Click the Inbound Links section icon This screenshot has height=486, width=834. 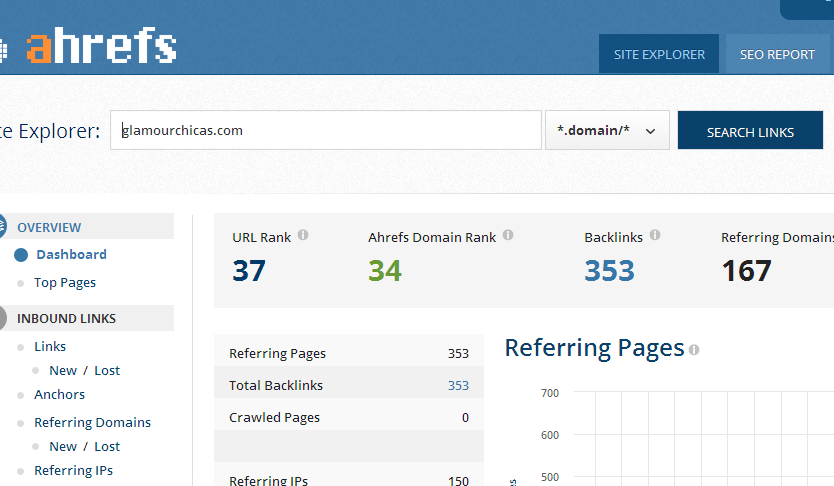pos(2,318)
